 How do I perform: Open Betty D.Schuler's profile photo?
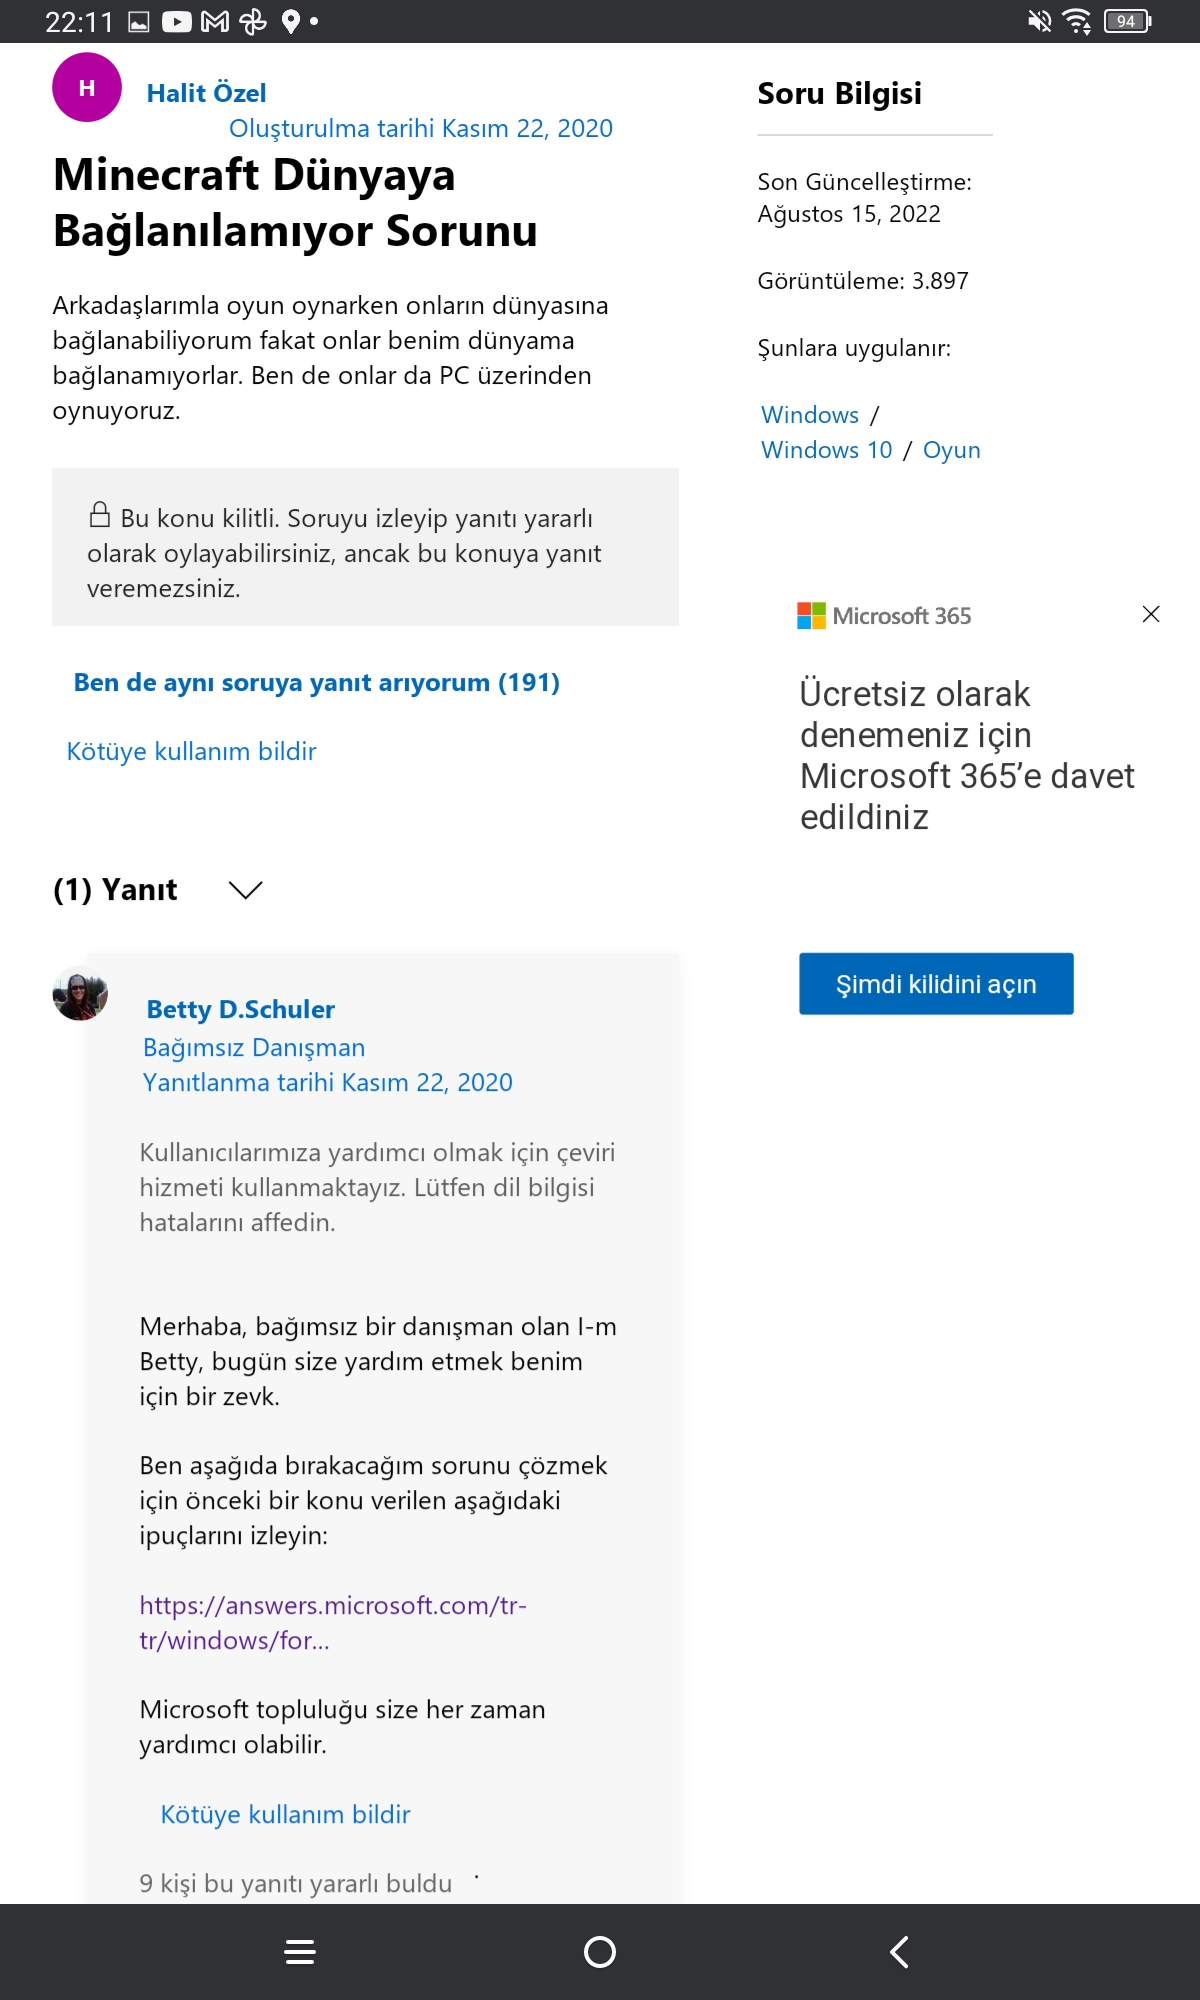click(x=80, y=993)
